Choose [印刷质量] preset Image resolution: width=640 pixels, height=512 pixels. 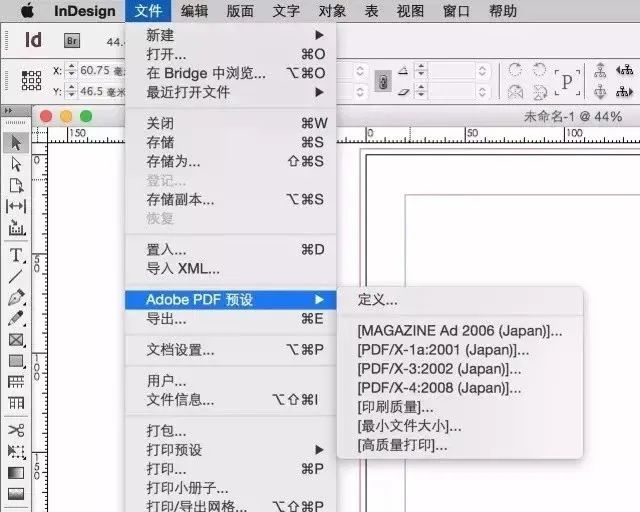coord(460,407)
